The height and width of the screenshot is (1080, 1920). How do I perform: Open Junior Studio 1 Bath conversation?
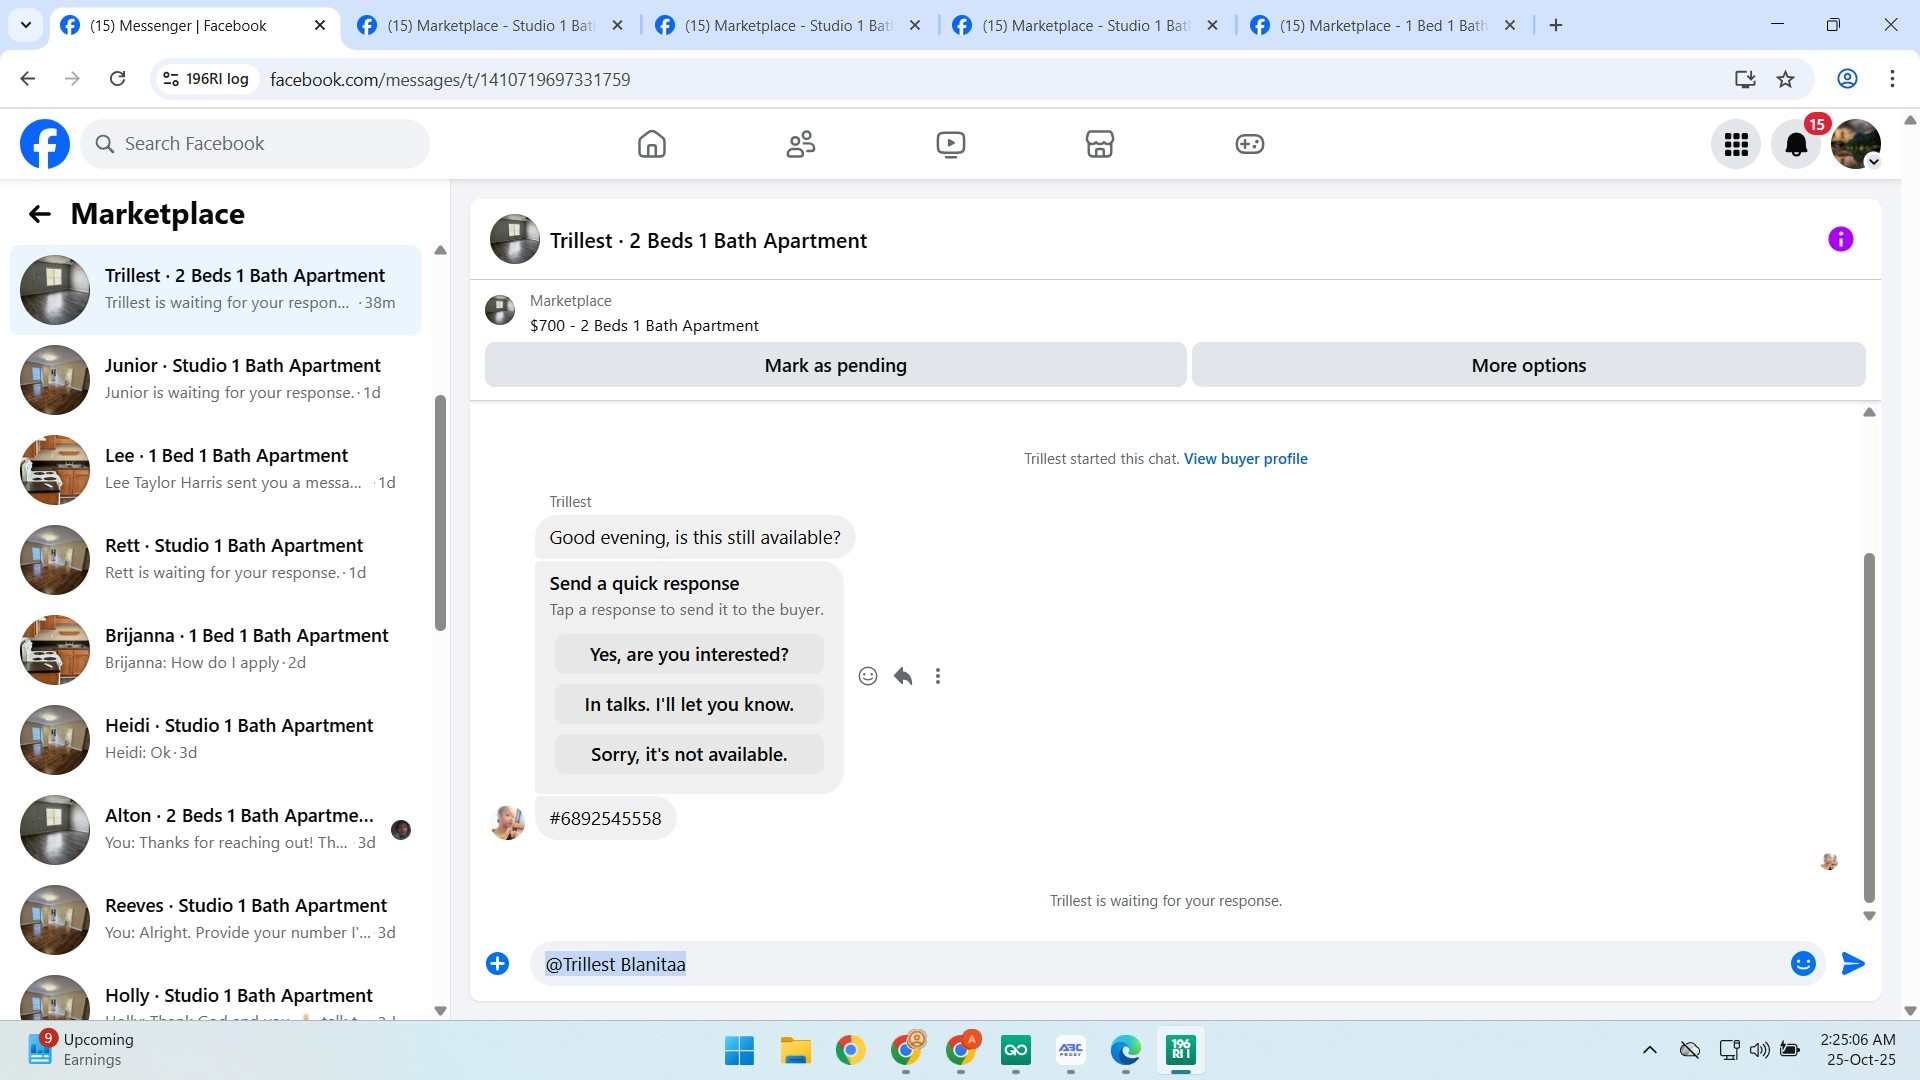[x=215, y=380]
